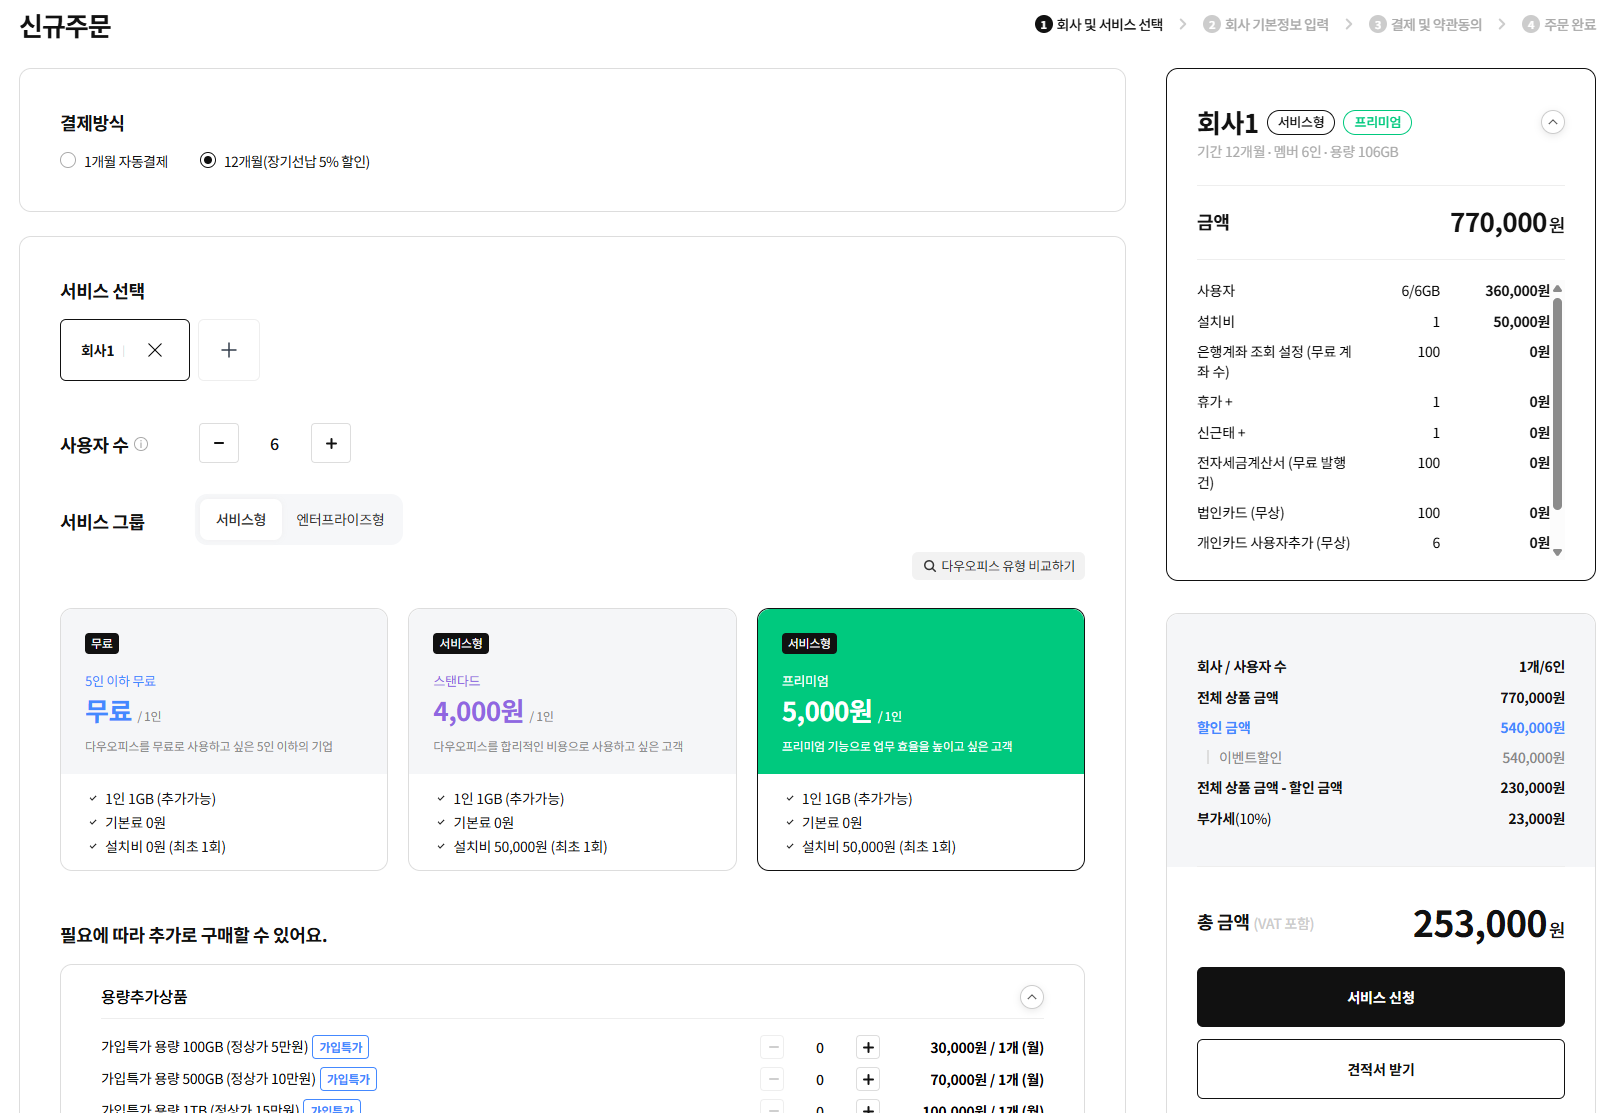The height and width of the screenshot is (1113, 1614).
Task: Select 1개월 자동결제 payment option
Action: [x=68, y=160]
